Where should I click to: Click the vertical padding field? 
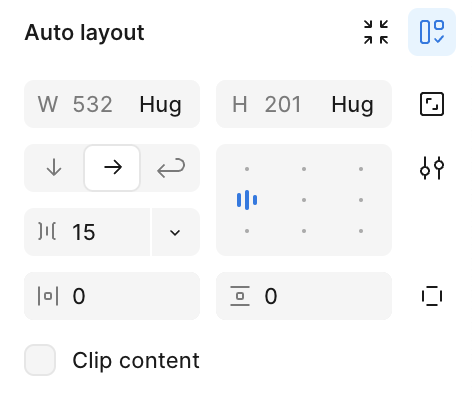pyautogui.click(x=304, y=296)
